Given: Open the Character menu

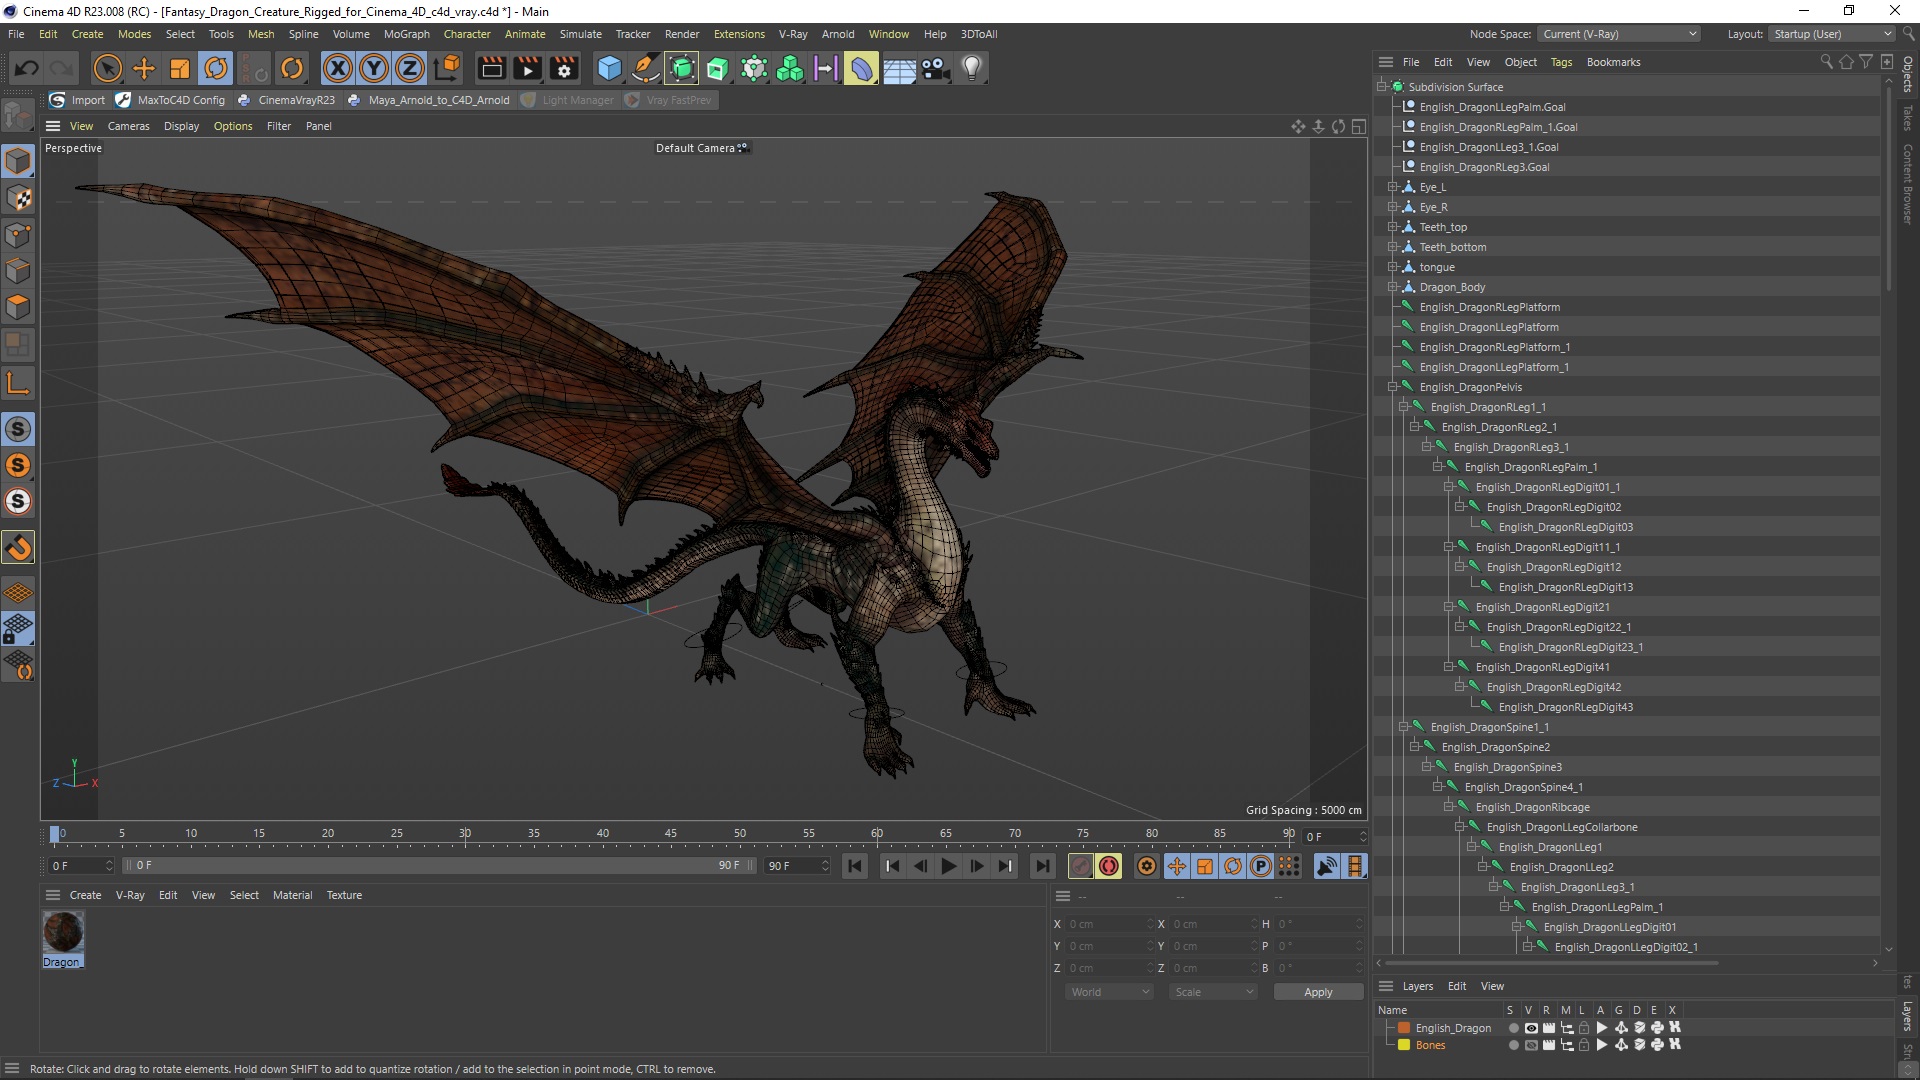Looking at the screenshot, I should point(467,34).
